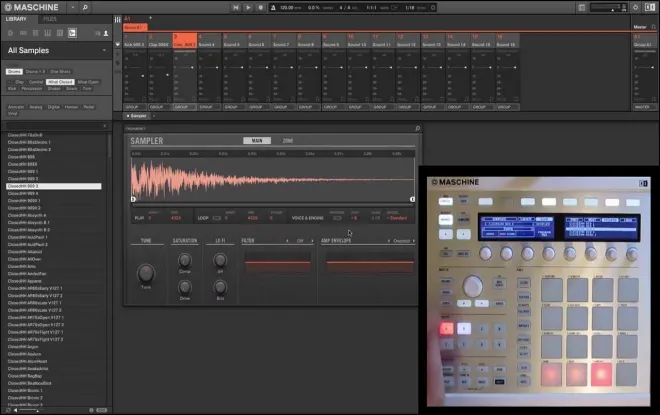This screenshot has width=660, height=415.
Task: Toggle the mixer view icon left of A1
Action: pyautogui.click(x=117, y=19)
